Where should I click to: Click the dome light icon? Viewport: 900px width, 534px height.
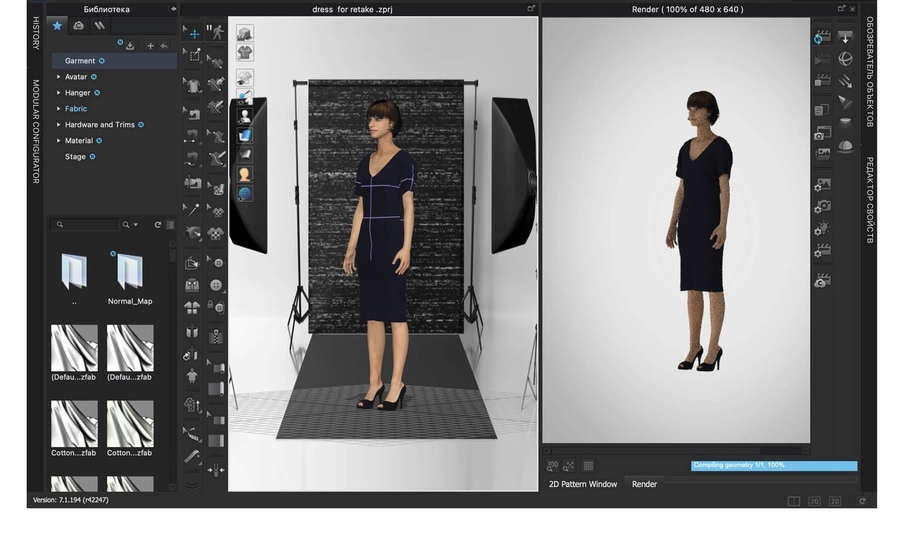click(x=845, y=145)
